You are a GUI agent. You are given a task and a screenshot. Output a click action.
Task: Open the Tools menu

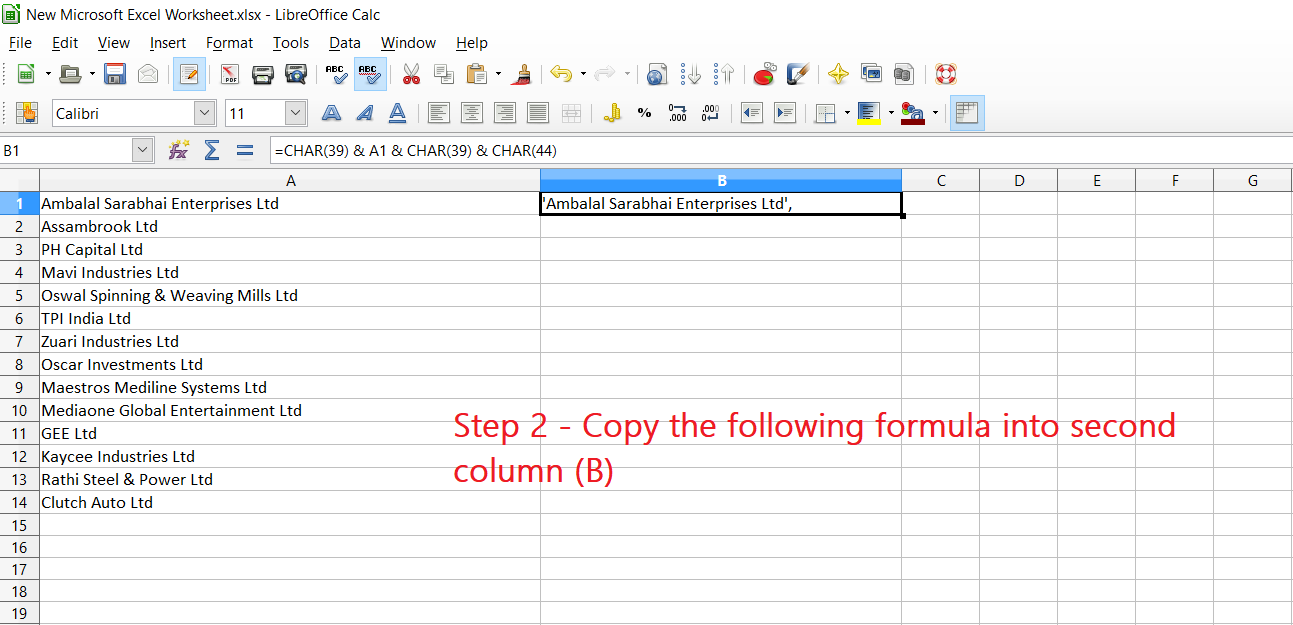291,43
